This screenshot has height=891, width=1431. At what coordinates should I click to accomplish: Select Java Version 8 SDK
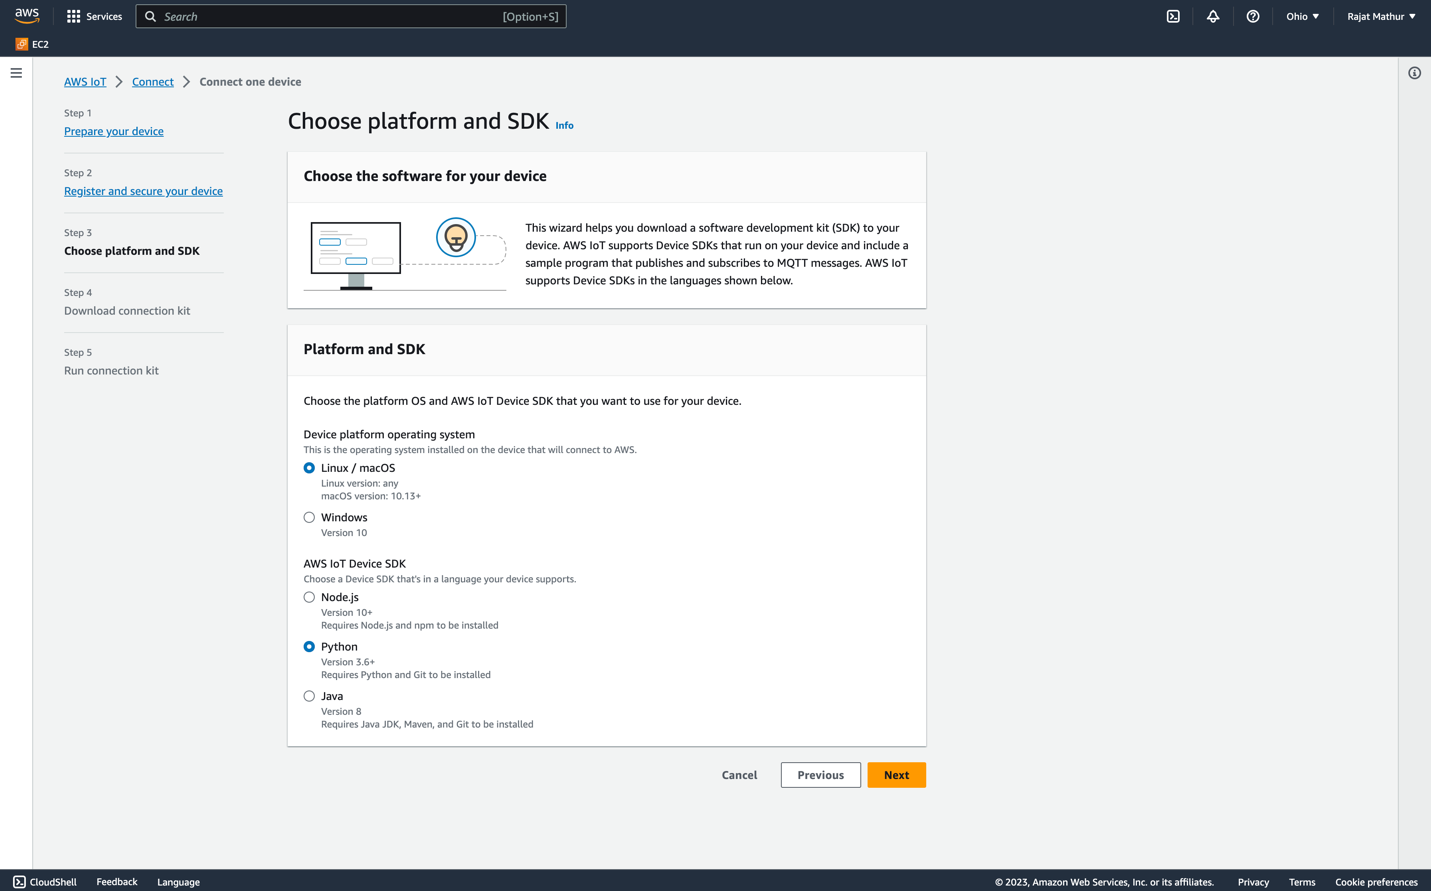click(309, 696)
